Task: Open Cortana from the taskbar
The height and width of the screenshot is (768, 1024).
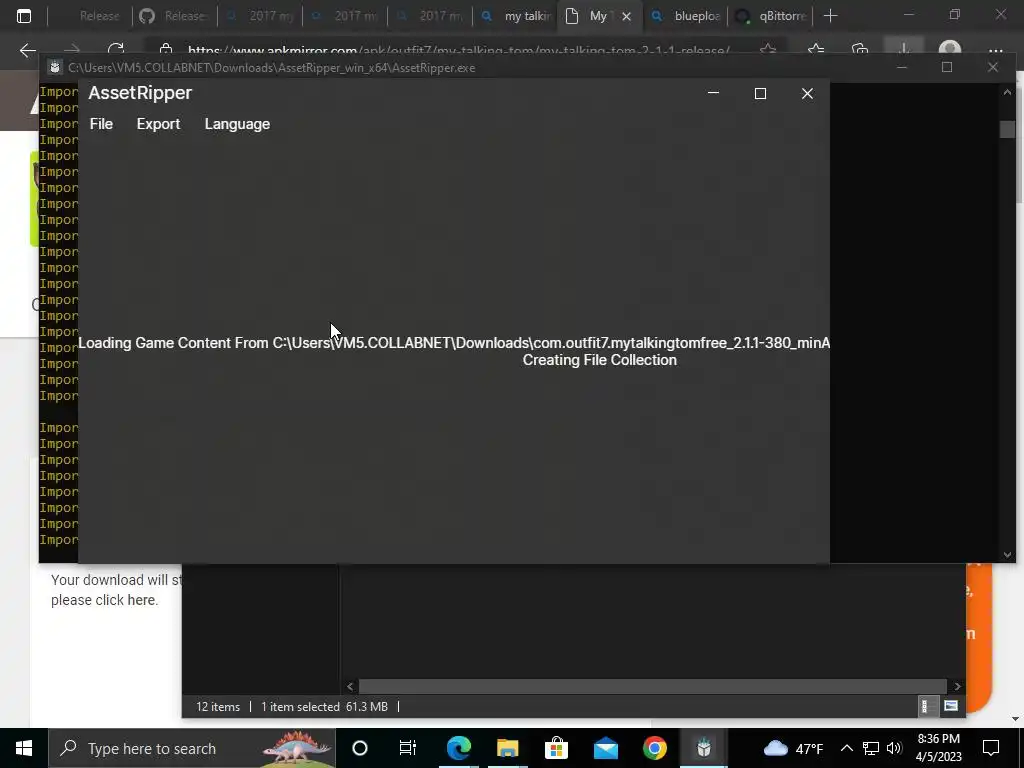Action: (360, 748)
